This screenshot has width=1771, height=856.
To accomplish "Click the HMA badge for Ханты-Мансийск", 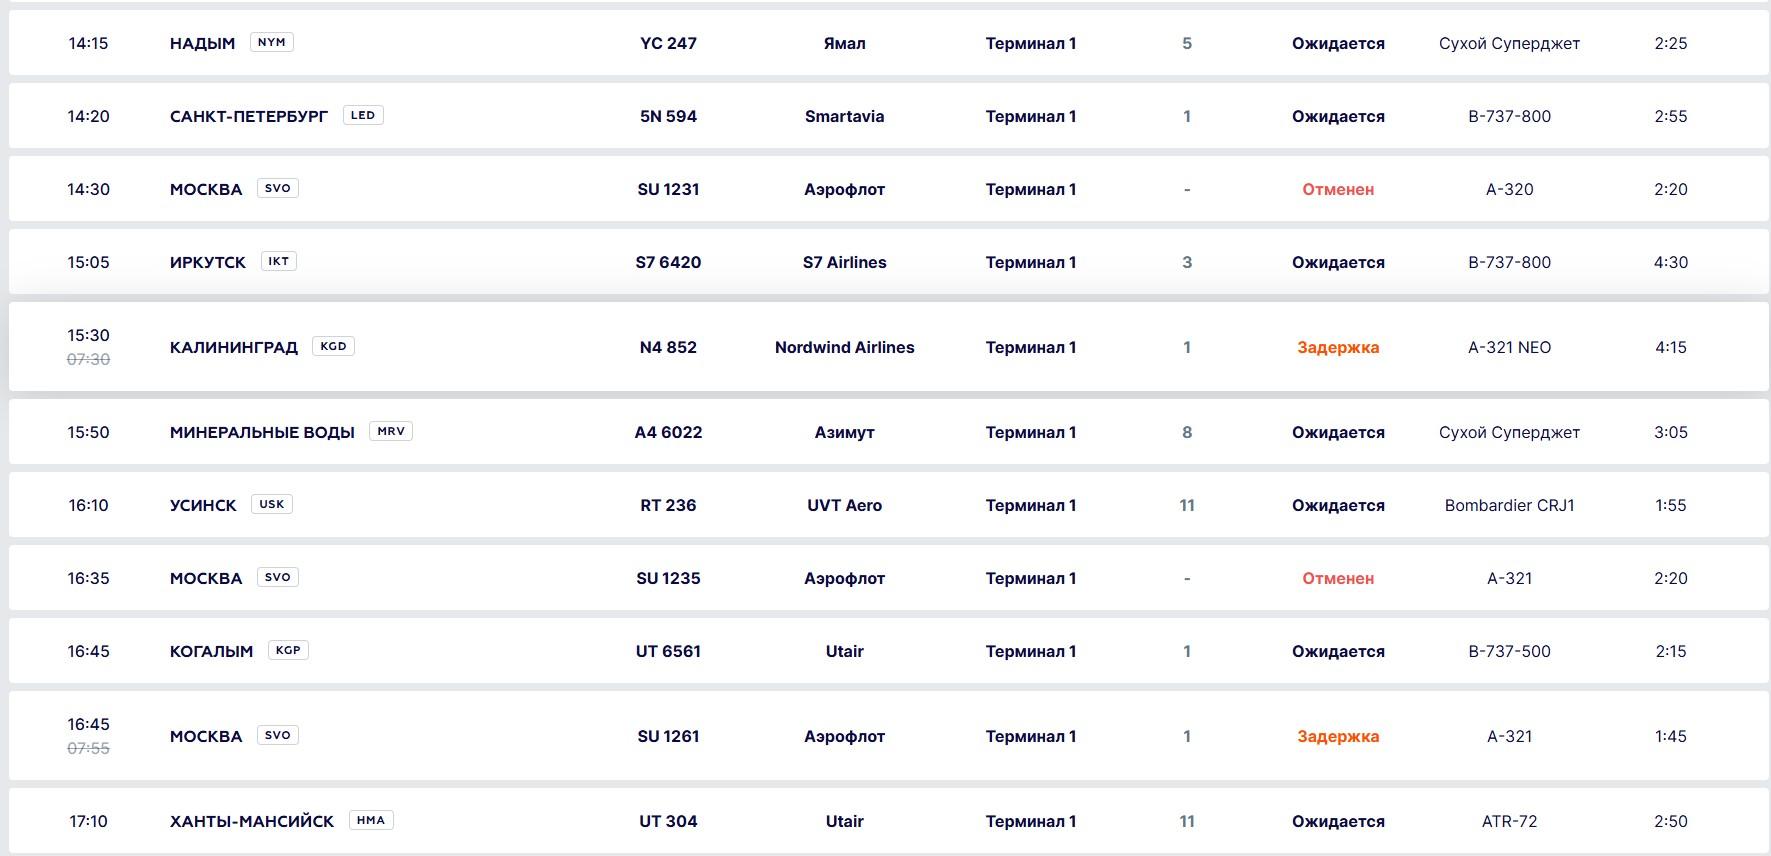I will 370,821.
